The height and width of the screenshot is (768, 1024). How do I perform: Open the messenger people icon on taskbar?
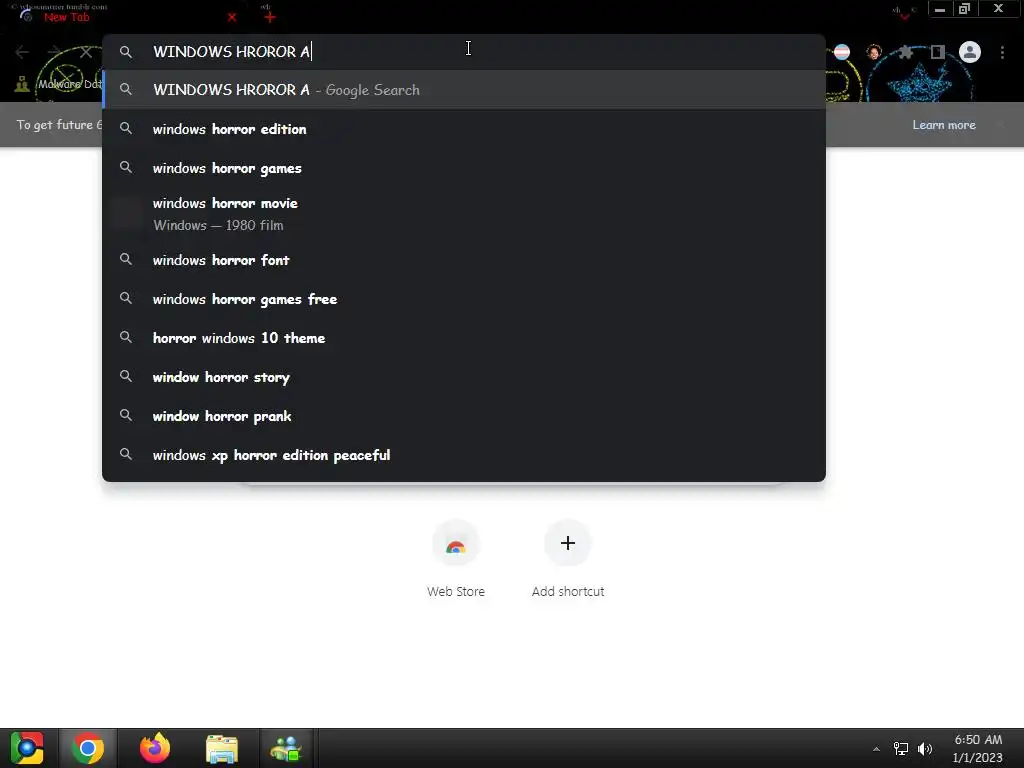(x=285, y=748)
